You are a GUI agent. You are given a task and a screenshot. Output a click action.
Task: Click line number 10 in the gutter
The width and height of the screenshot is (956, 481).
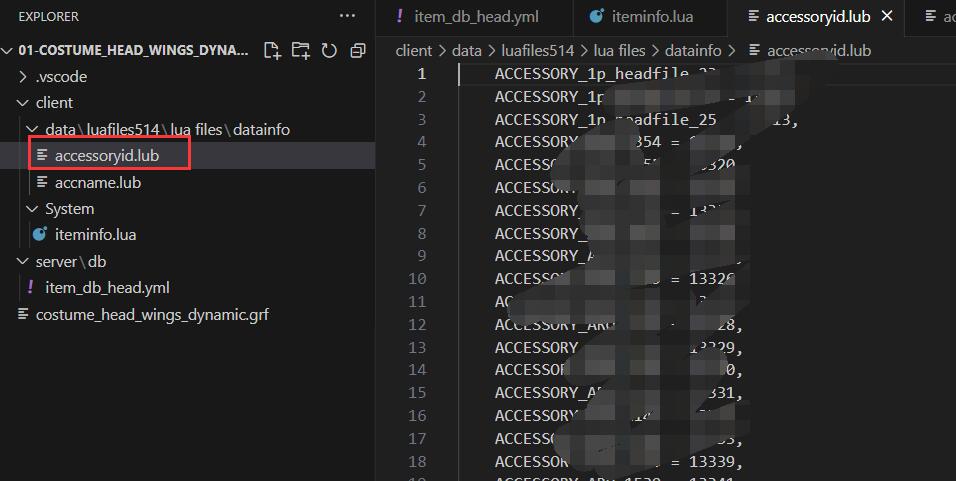[x=417, y=279]
